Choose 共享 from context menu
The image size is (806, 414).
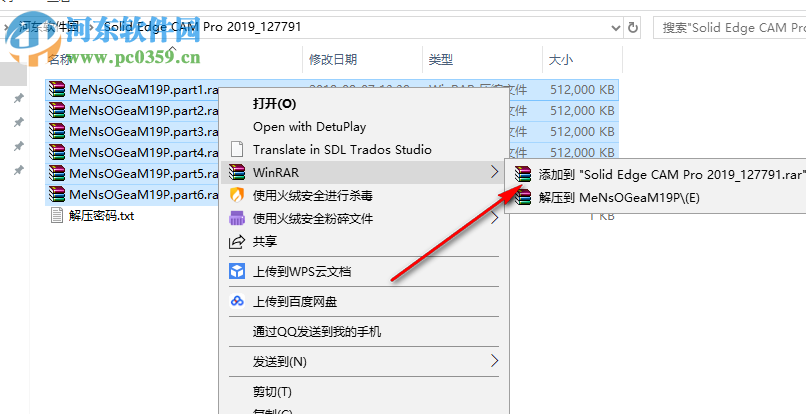click(x=265, y=241)
